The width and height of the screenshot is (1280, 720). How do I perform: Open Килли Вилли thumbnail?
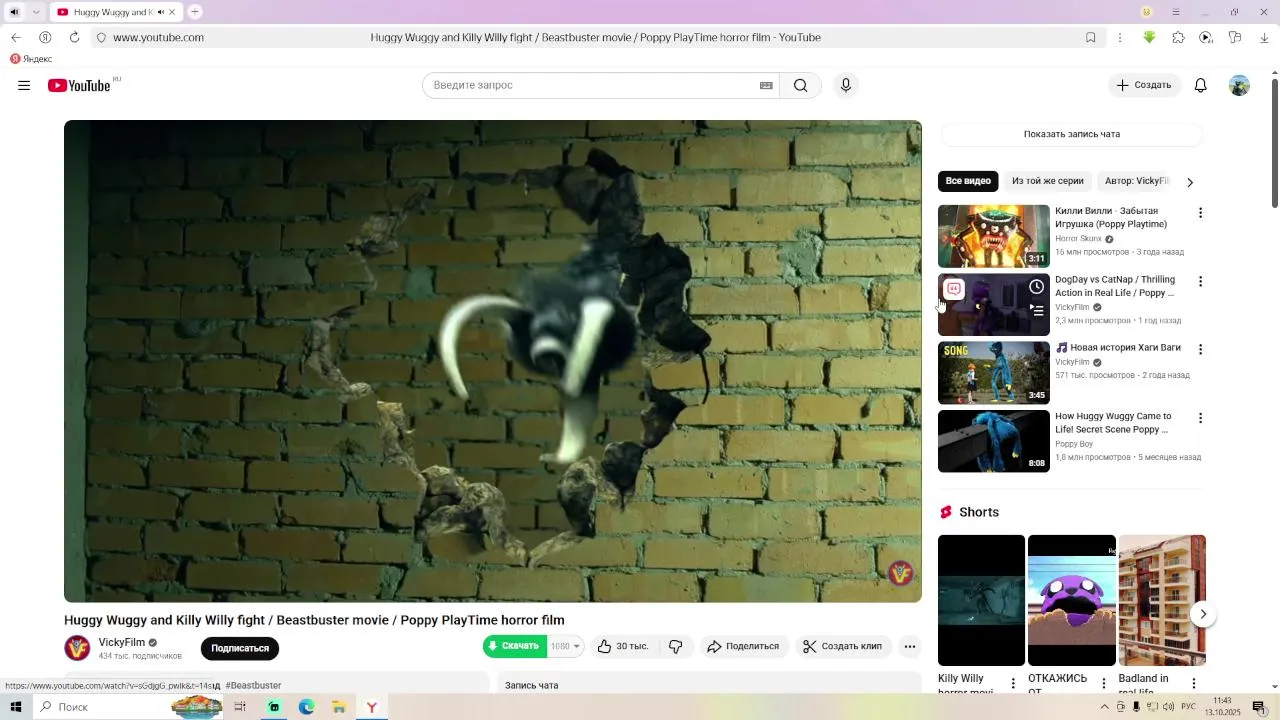click(x=994, y=236)
